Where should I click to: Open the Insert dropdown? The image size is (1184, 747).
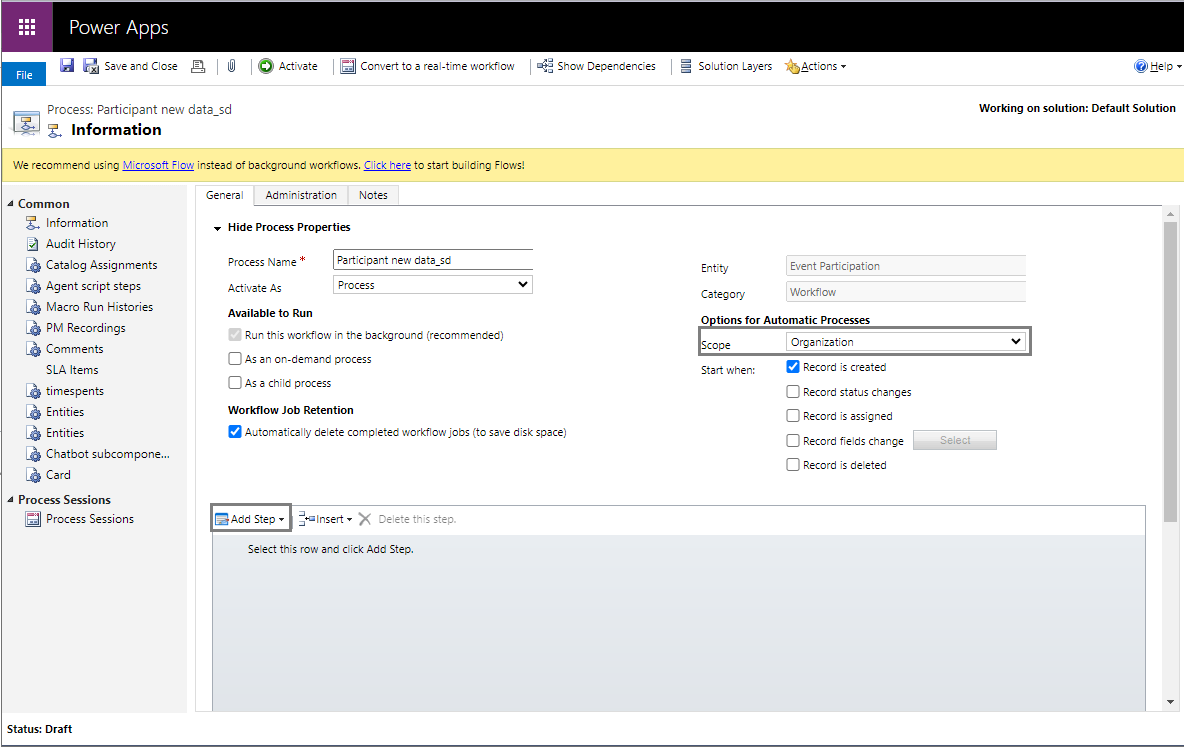[325, 519]
